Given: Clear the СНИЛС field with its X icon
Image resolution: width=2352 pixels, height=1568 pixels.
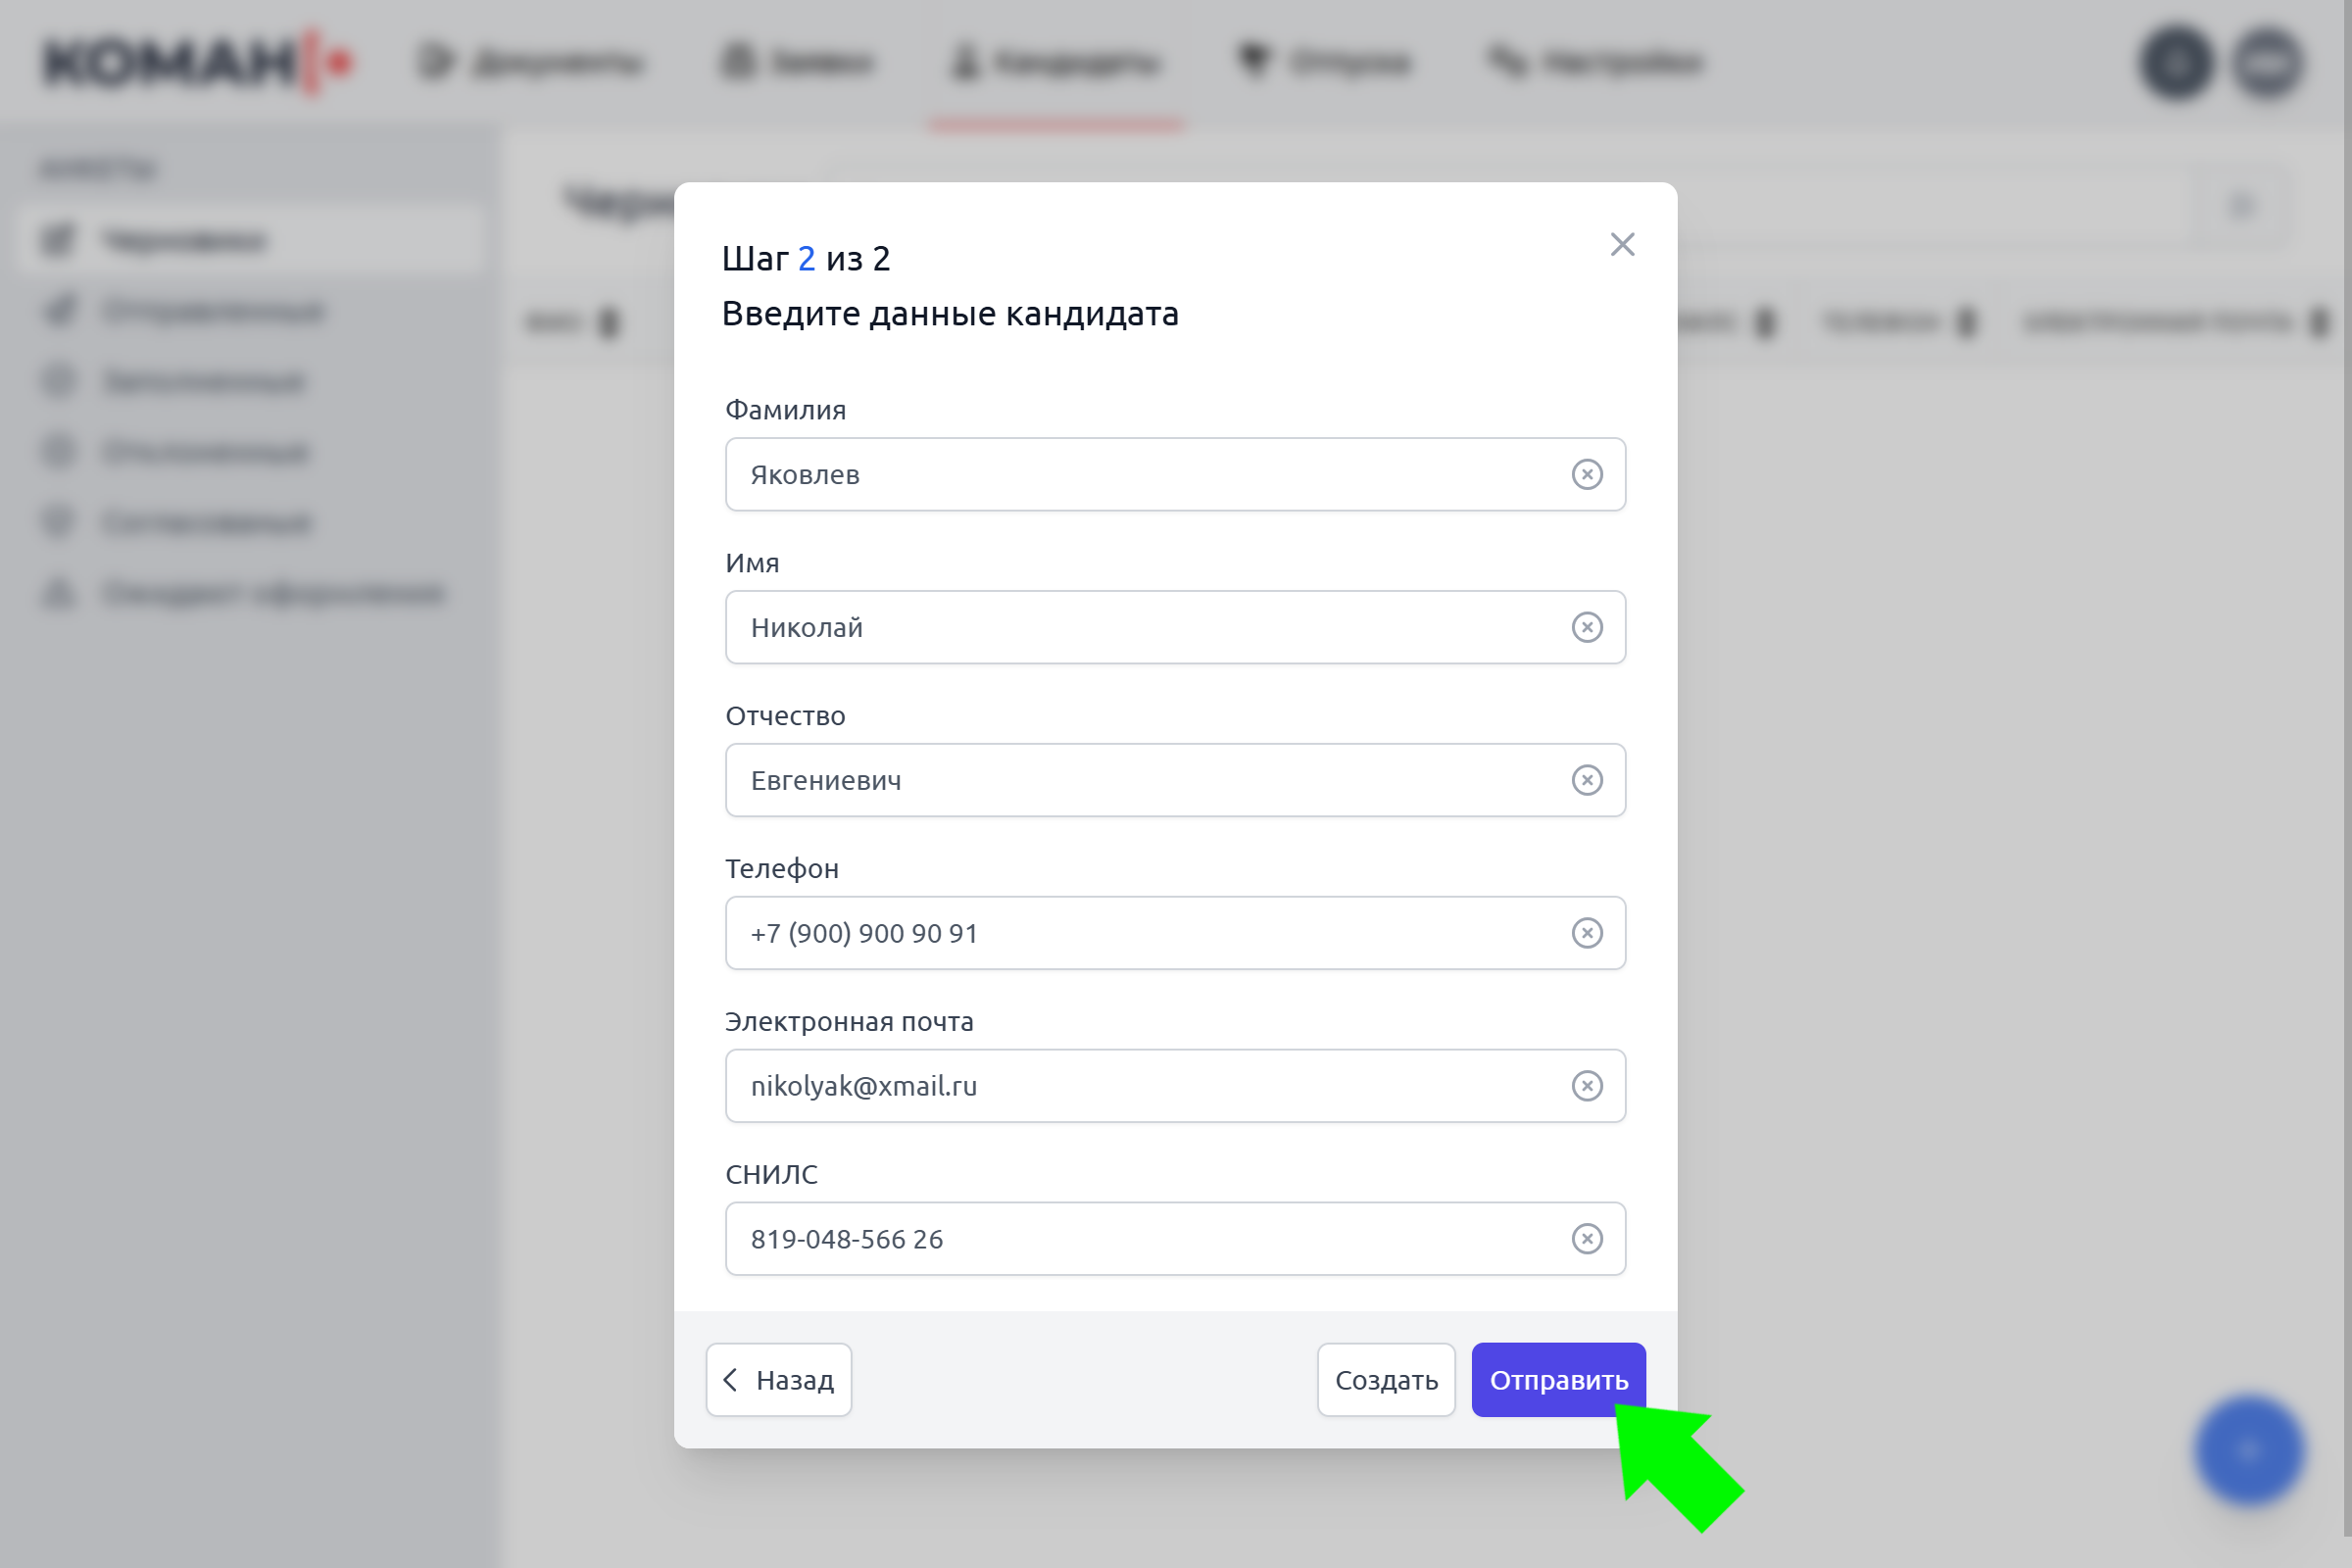Looking at the screenshot, I should (x=1587, y=1239).
